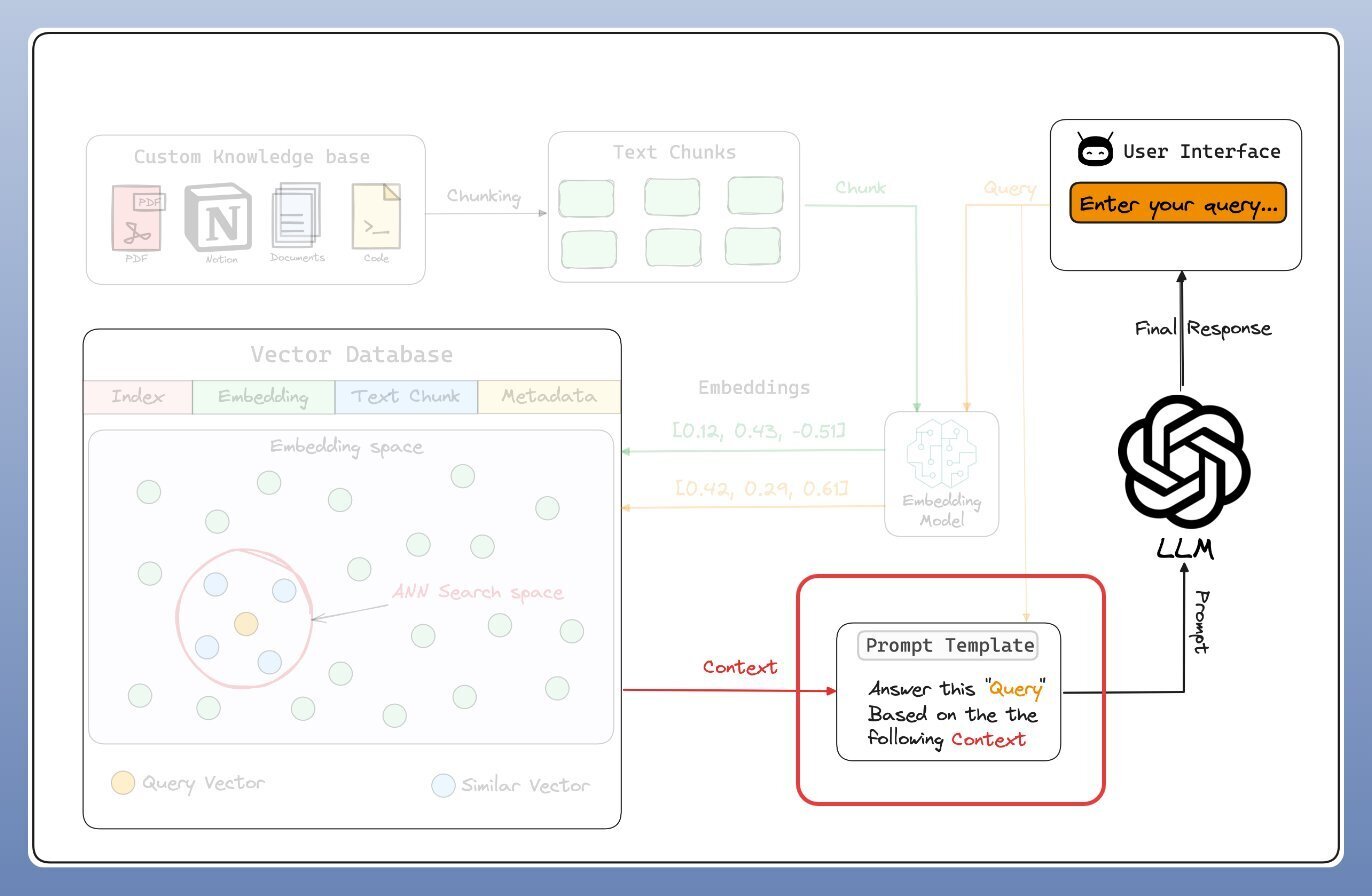Expand the Embedding space section

(x=348, y=447)
